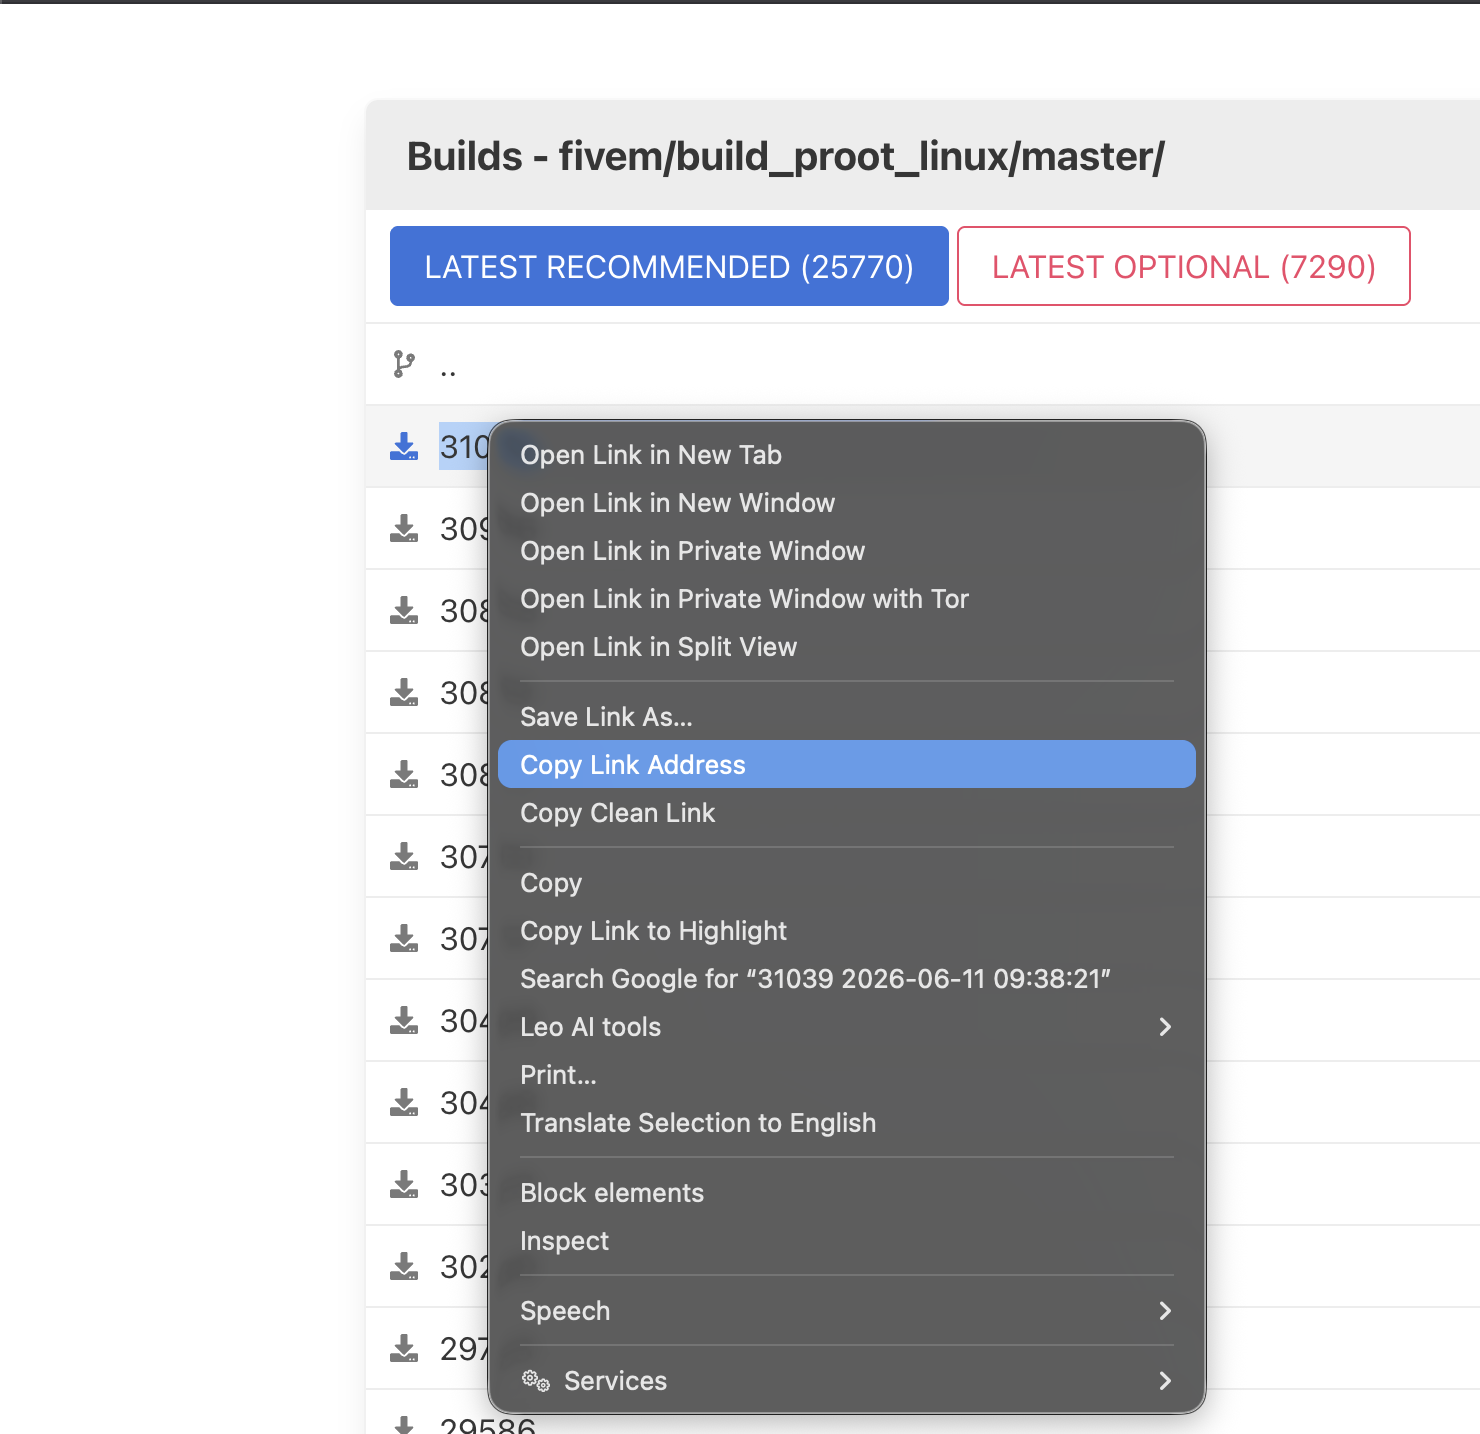Click the download icon beside build 310
The image size is (1480, 1434).
click(404, 446)
